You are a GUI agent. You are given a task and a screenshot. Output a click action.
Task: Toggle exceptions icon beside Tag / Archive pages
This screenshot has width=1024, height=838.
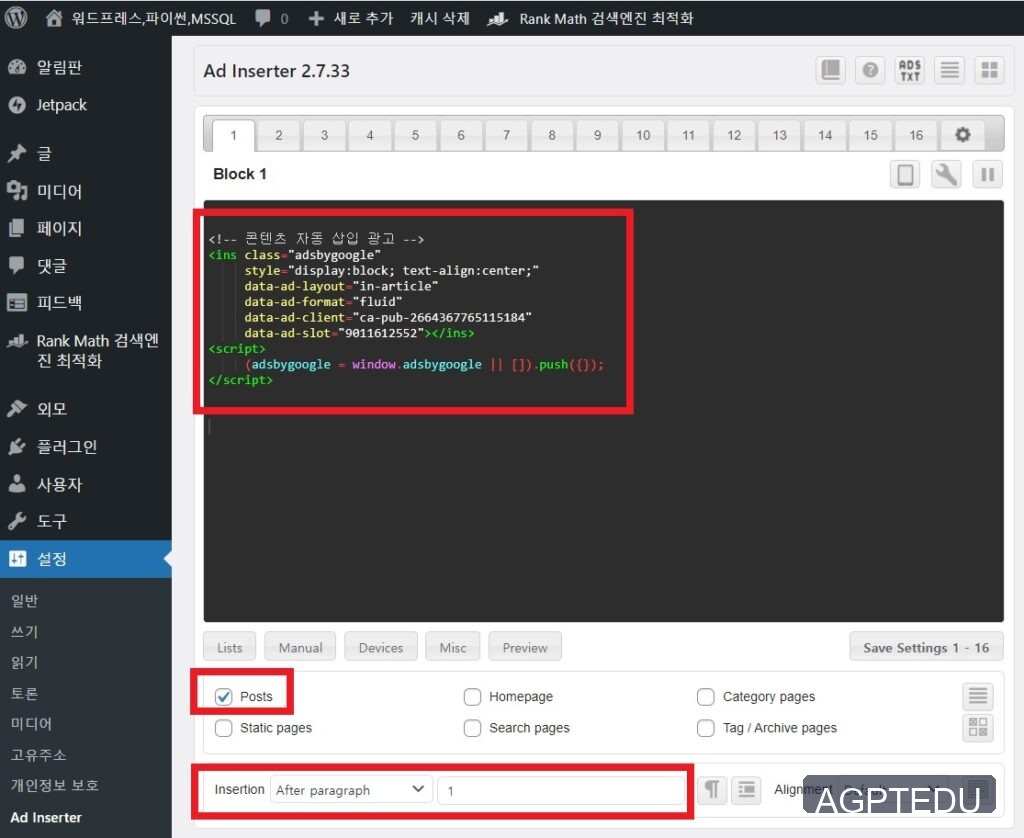coord(978,728)
